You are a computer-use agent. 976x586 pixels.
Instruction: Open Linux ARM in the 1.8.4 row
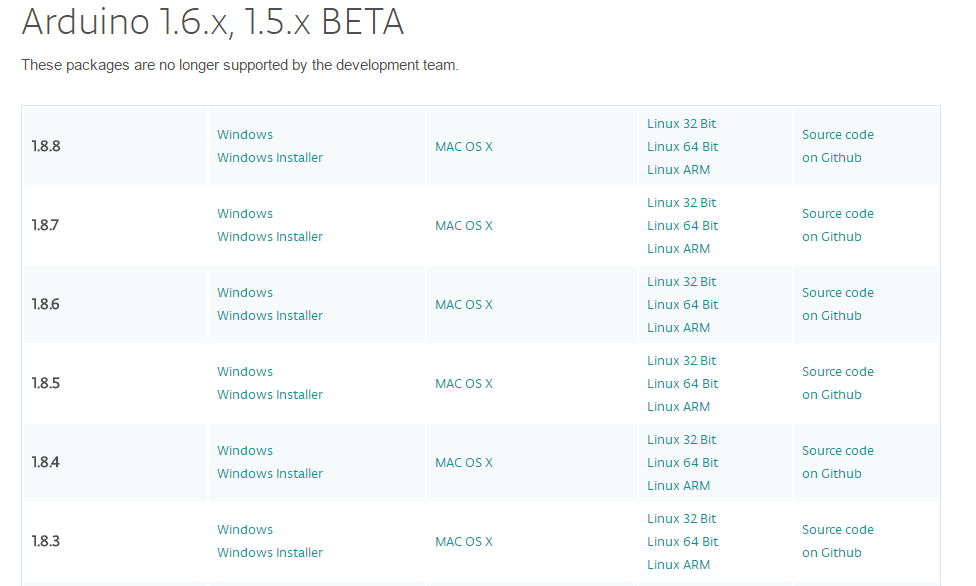pos(678,486)
